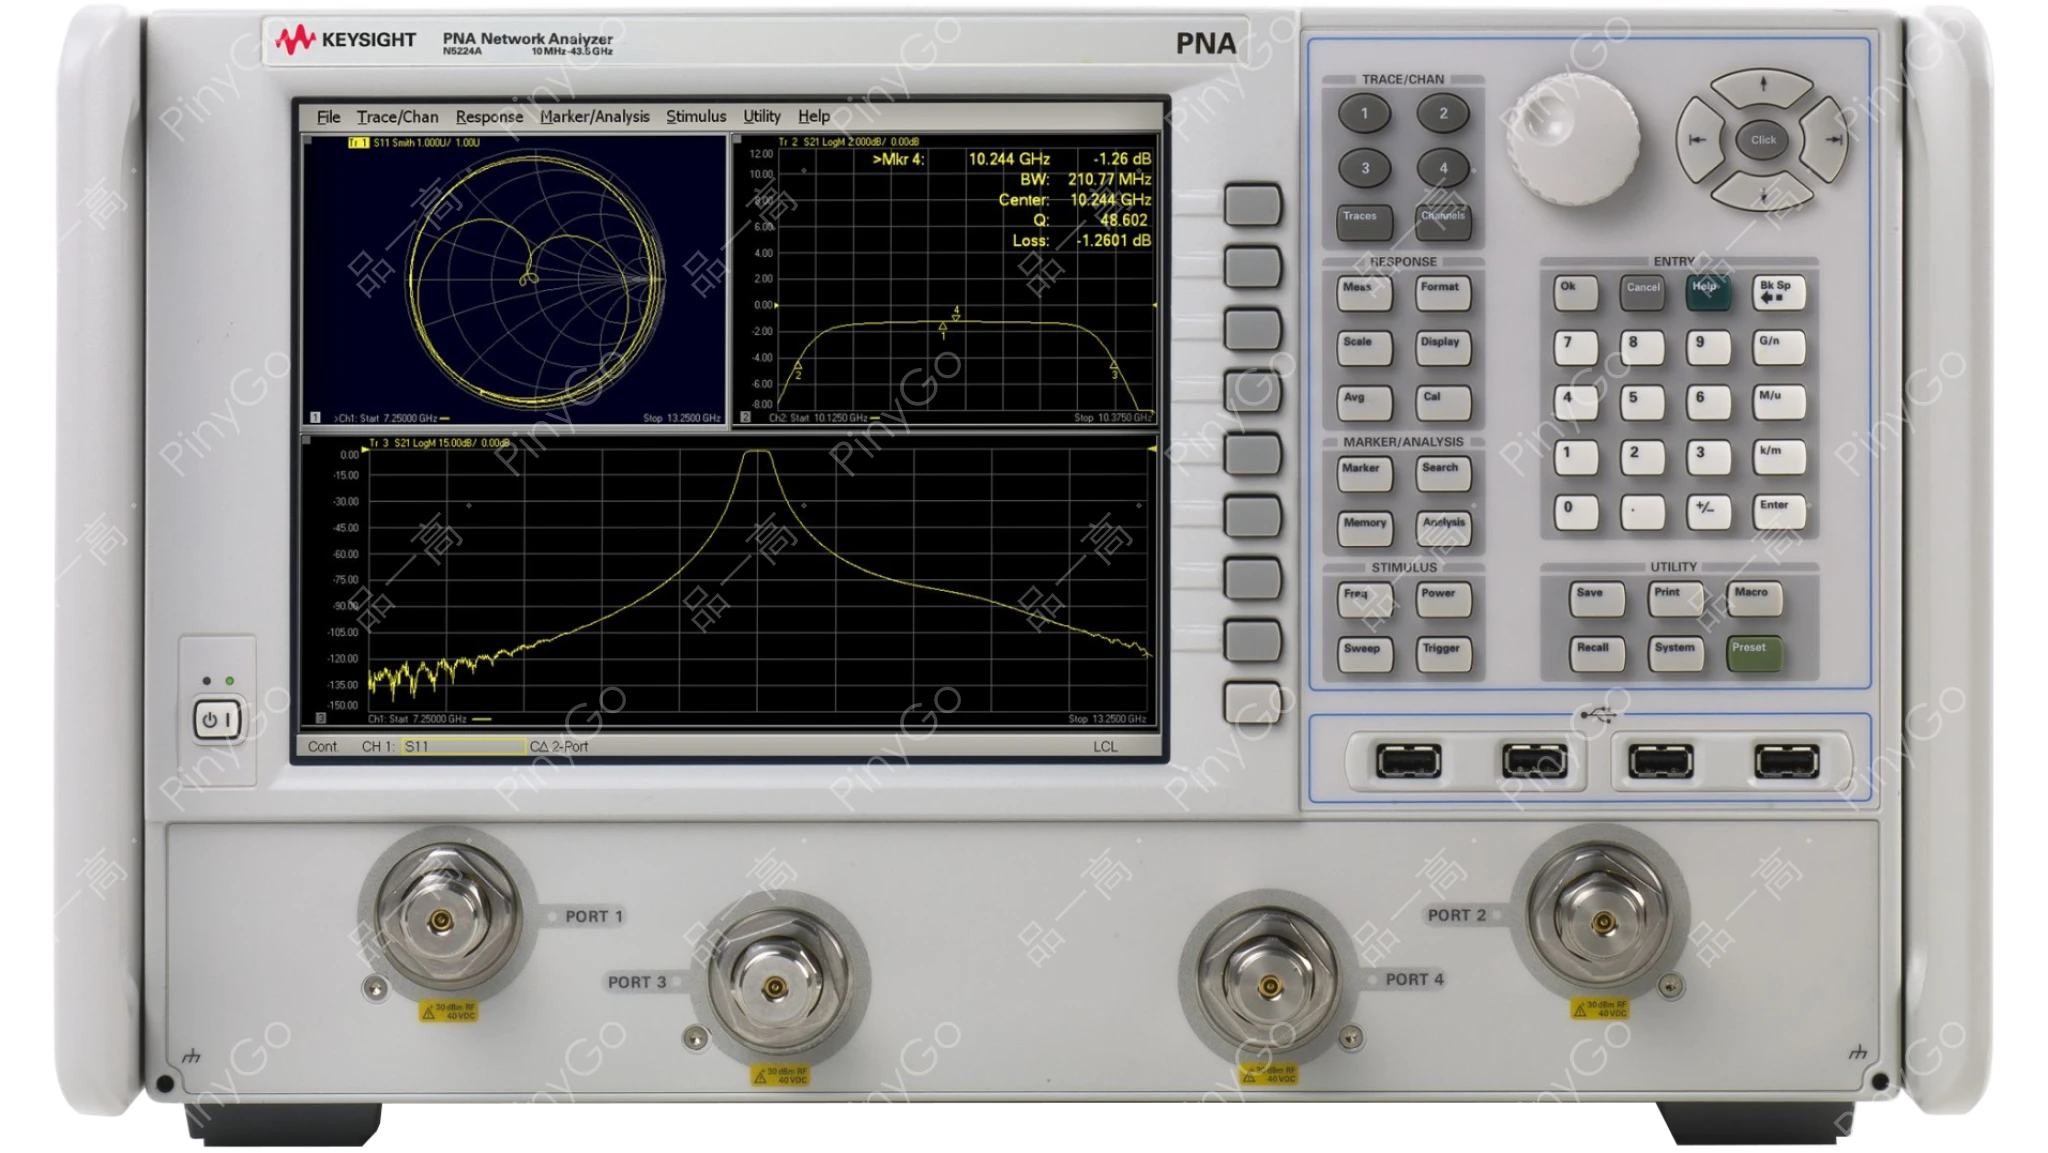
Task: Open the Utility menu
Action: (761, 116)
